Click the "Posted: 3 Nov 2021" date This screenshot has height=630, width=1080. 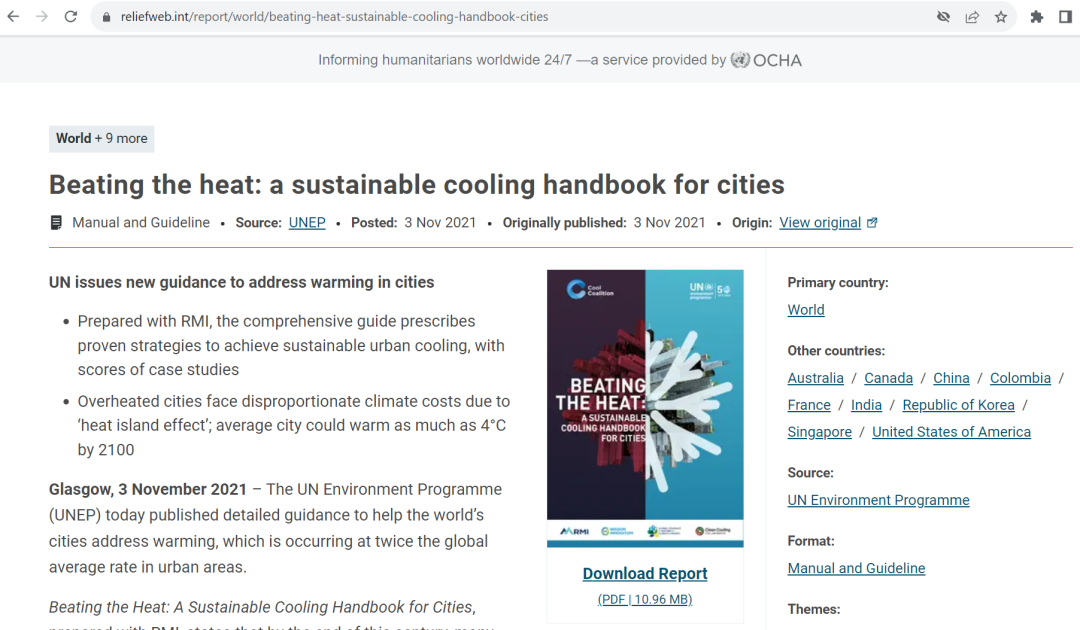[413, 222]
